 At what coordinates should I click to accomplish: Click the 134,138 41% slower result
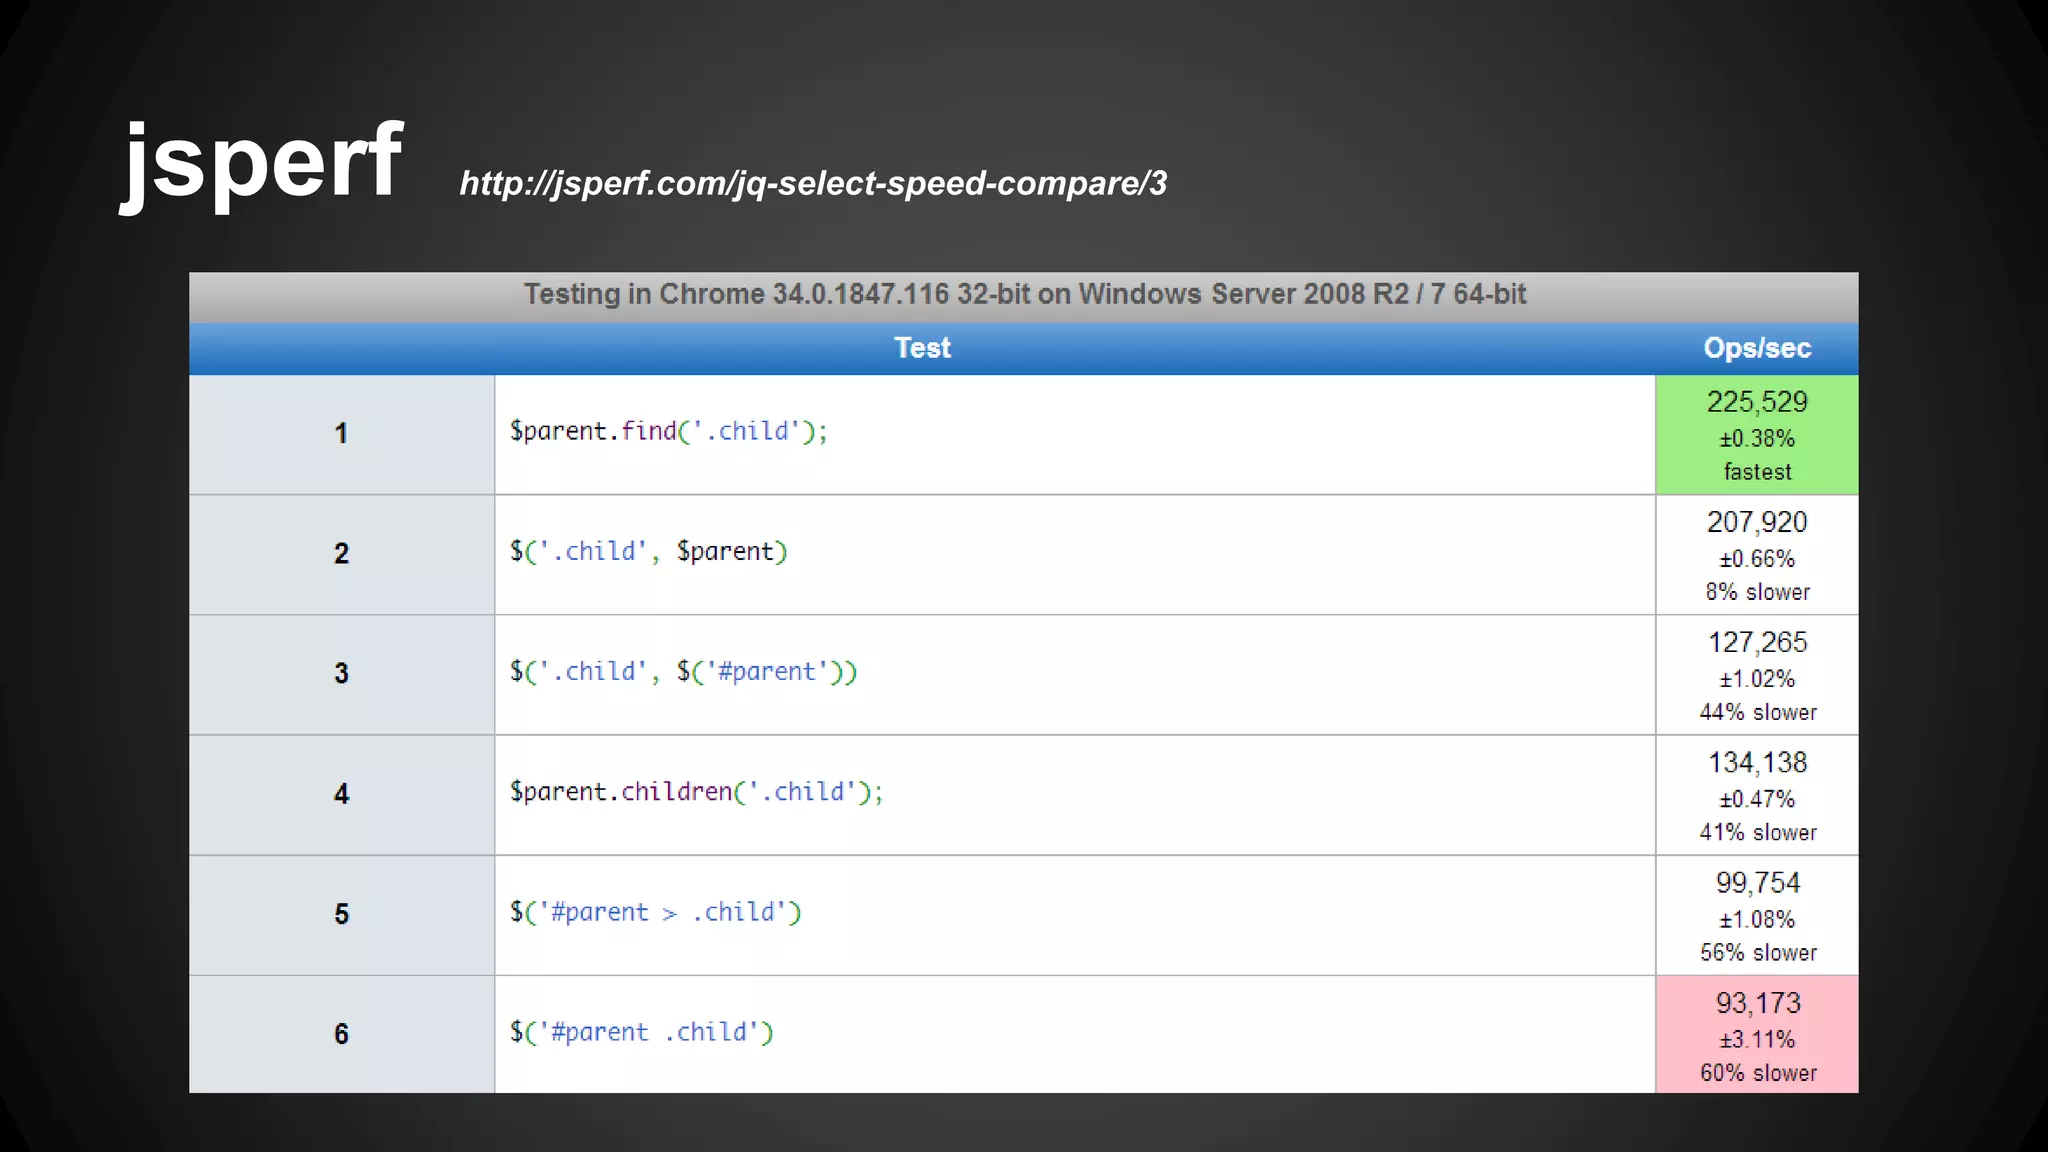[x=1757, y=795]
